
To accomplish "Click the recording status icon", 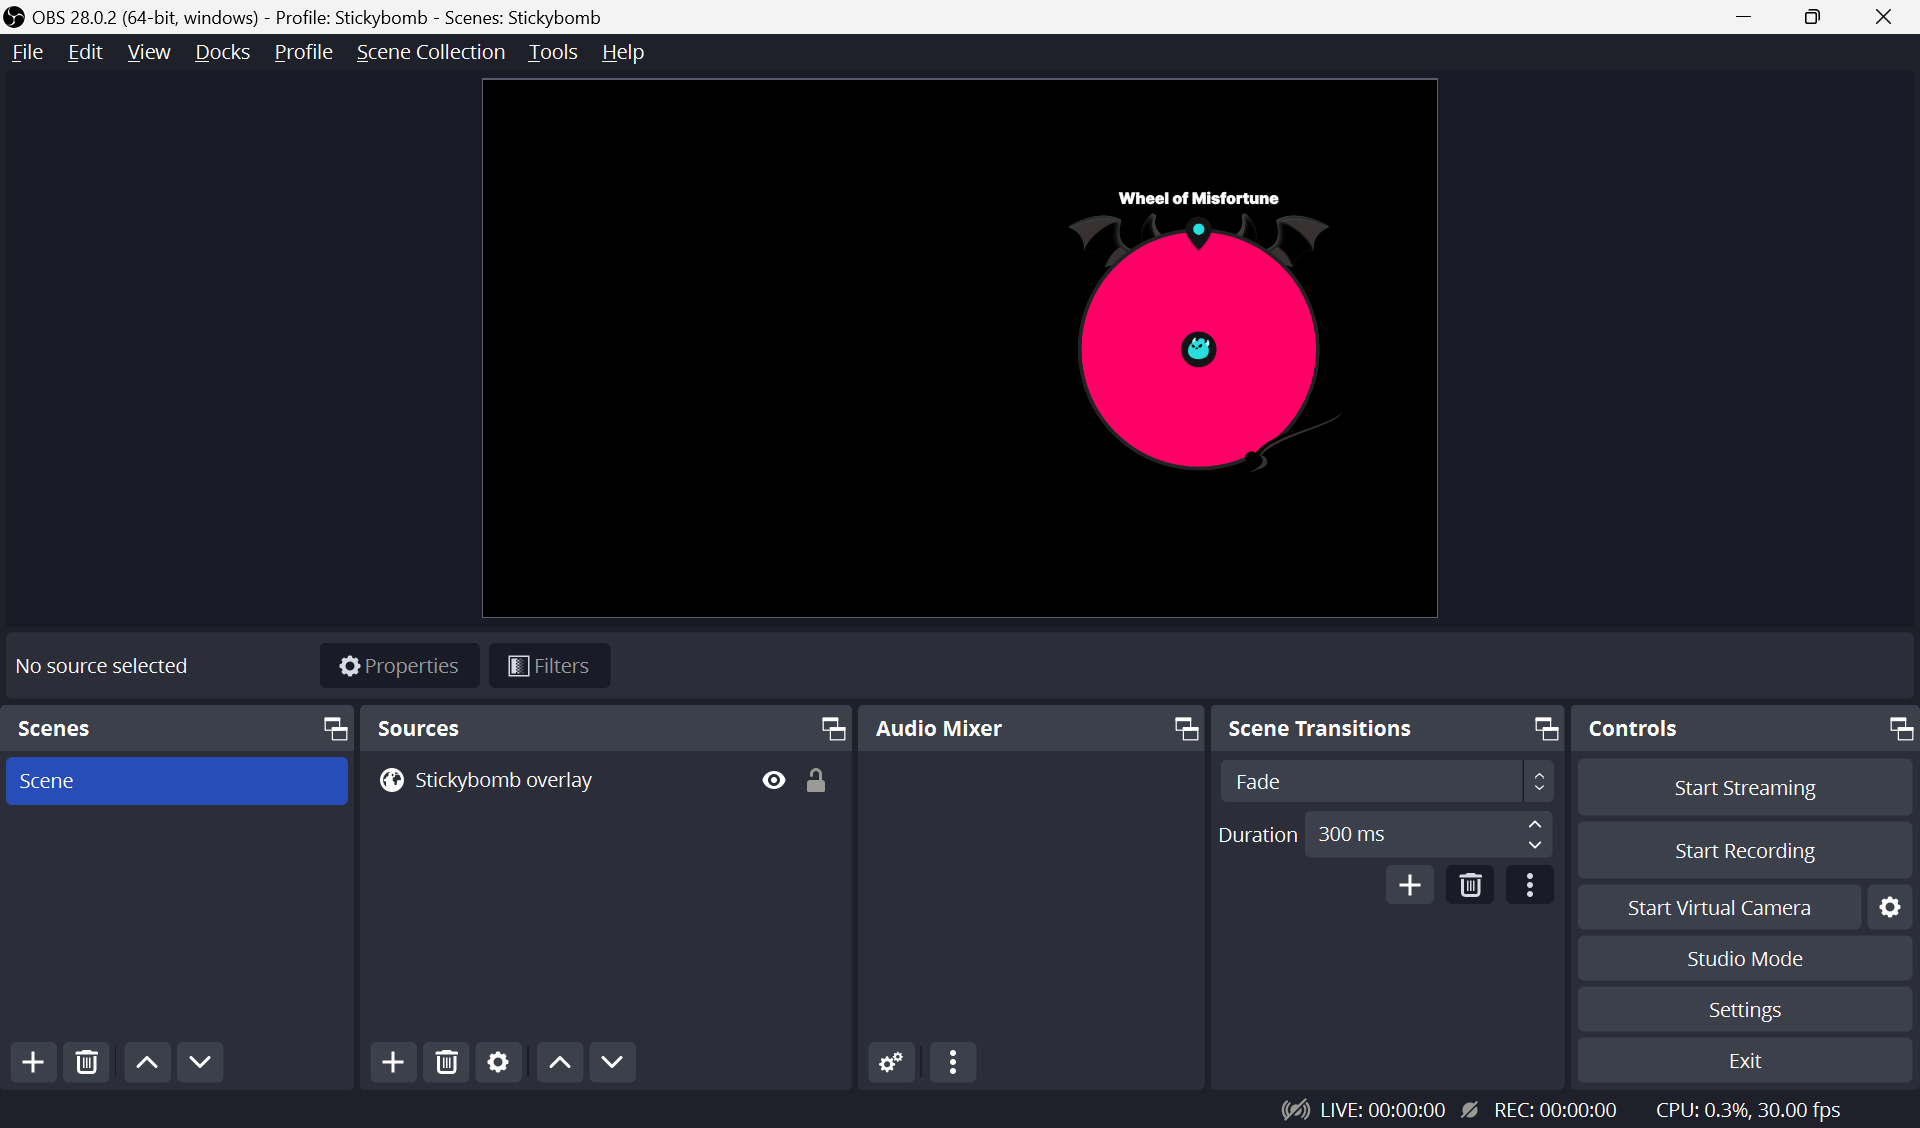I will (1470, 1110).
